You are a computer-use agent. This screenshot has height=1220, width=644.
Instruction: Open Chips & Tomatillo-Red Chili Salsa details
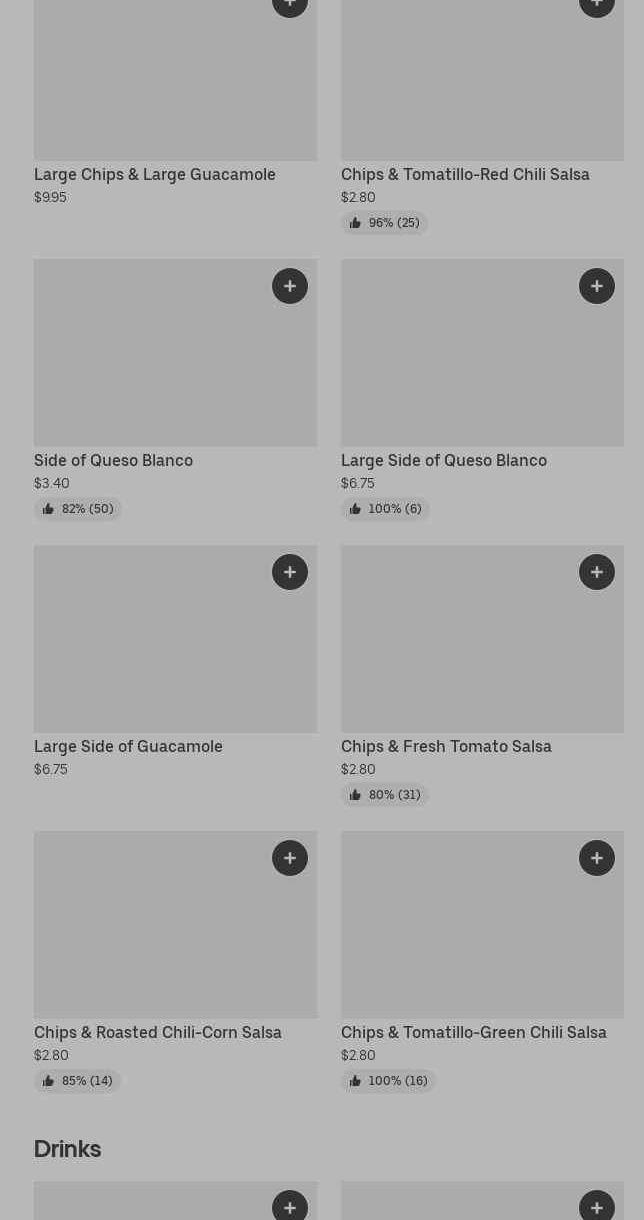point(465,174)
